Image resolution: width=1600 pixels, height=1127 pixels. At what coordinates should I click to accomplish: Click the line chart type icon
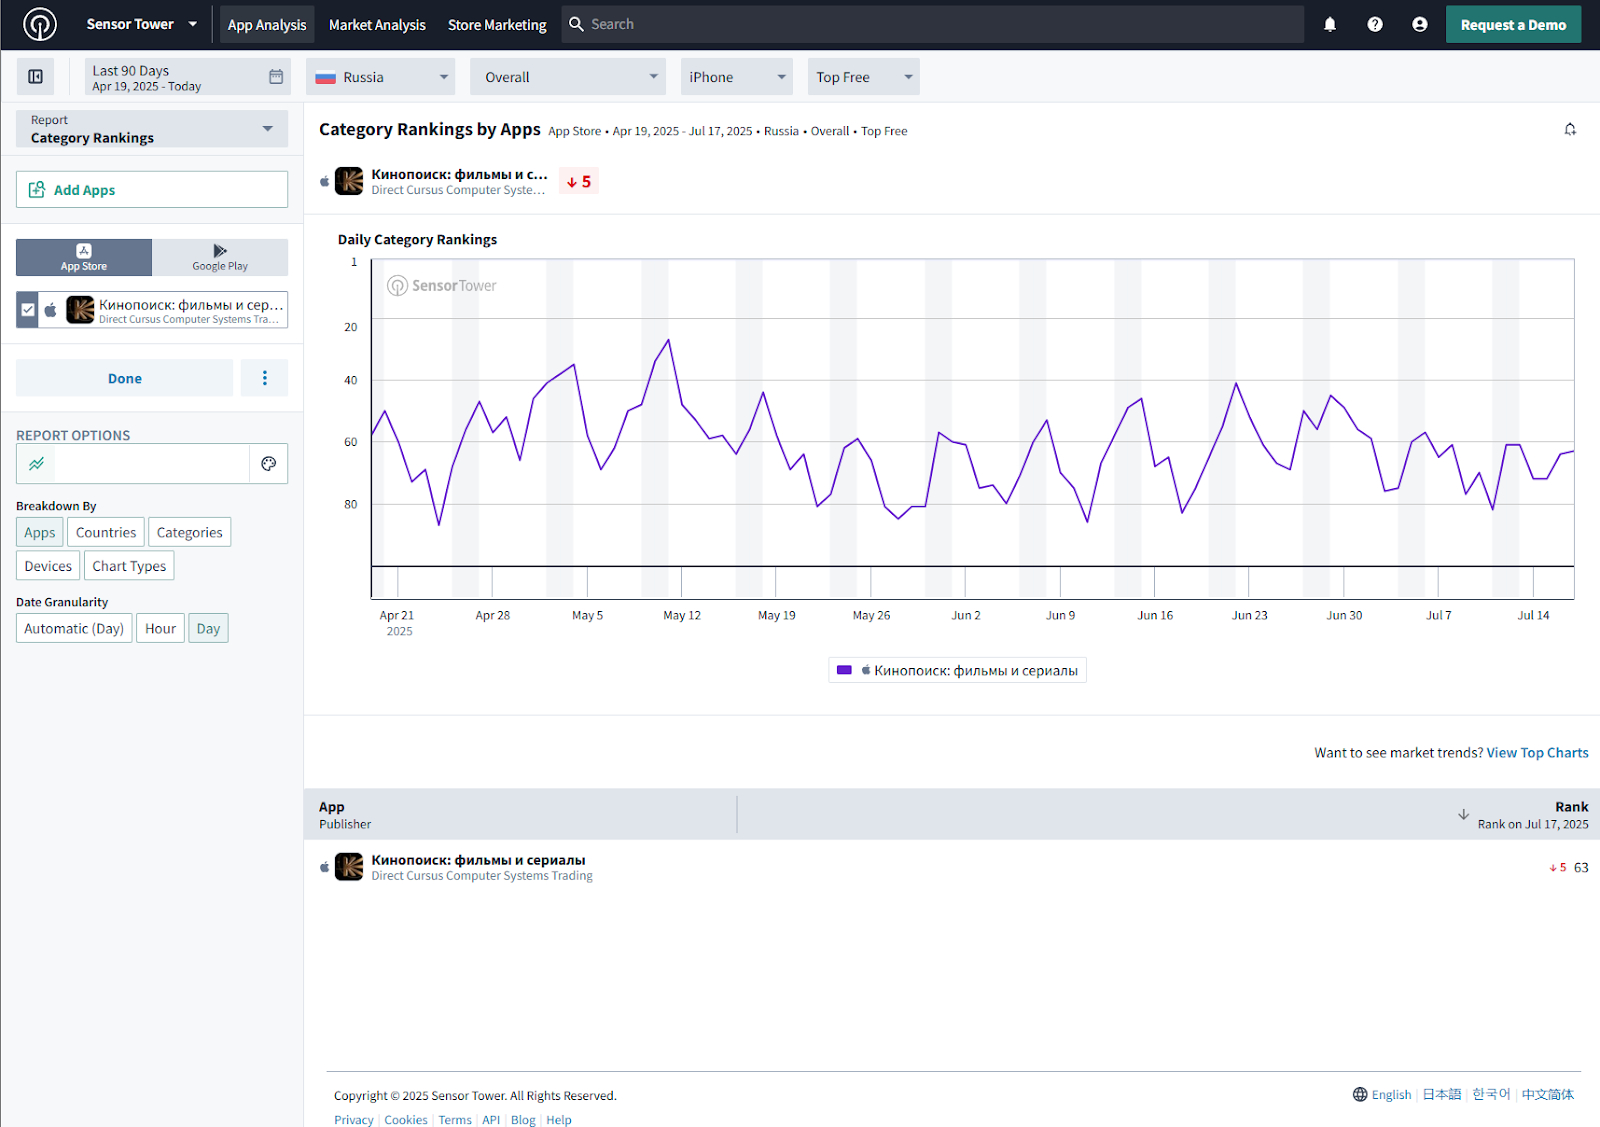37,464
